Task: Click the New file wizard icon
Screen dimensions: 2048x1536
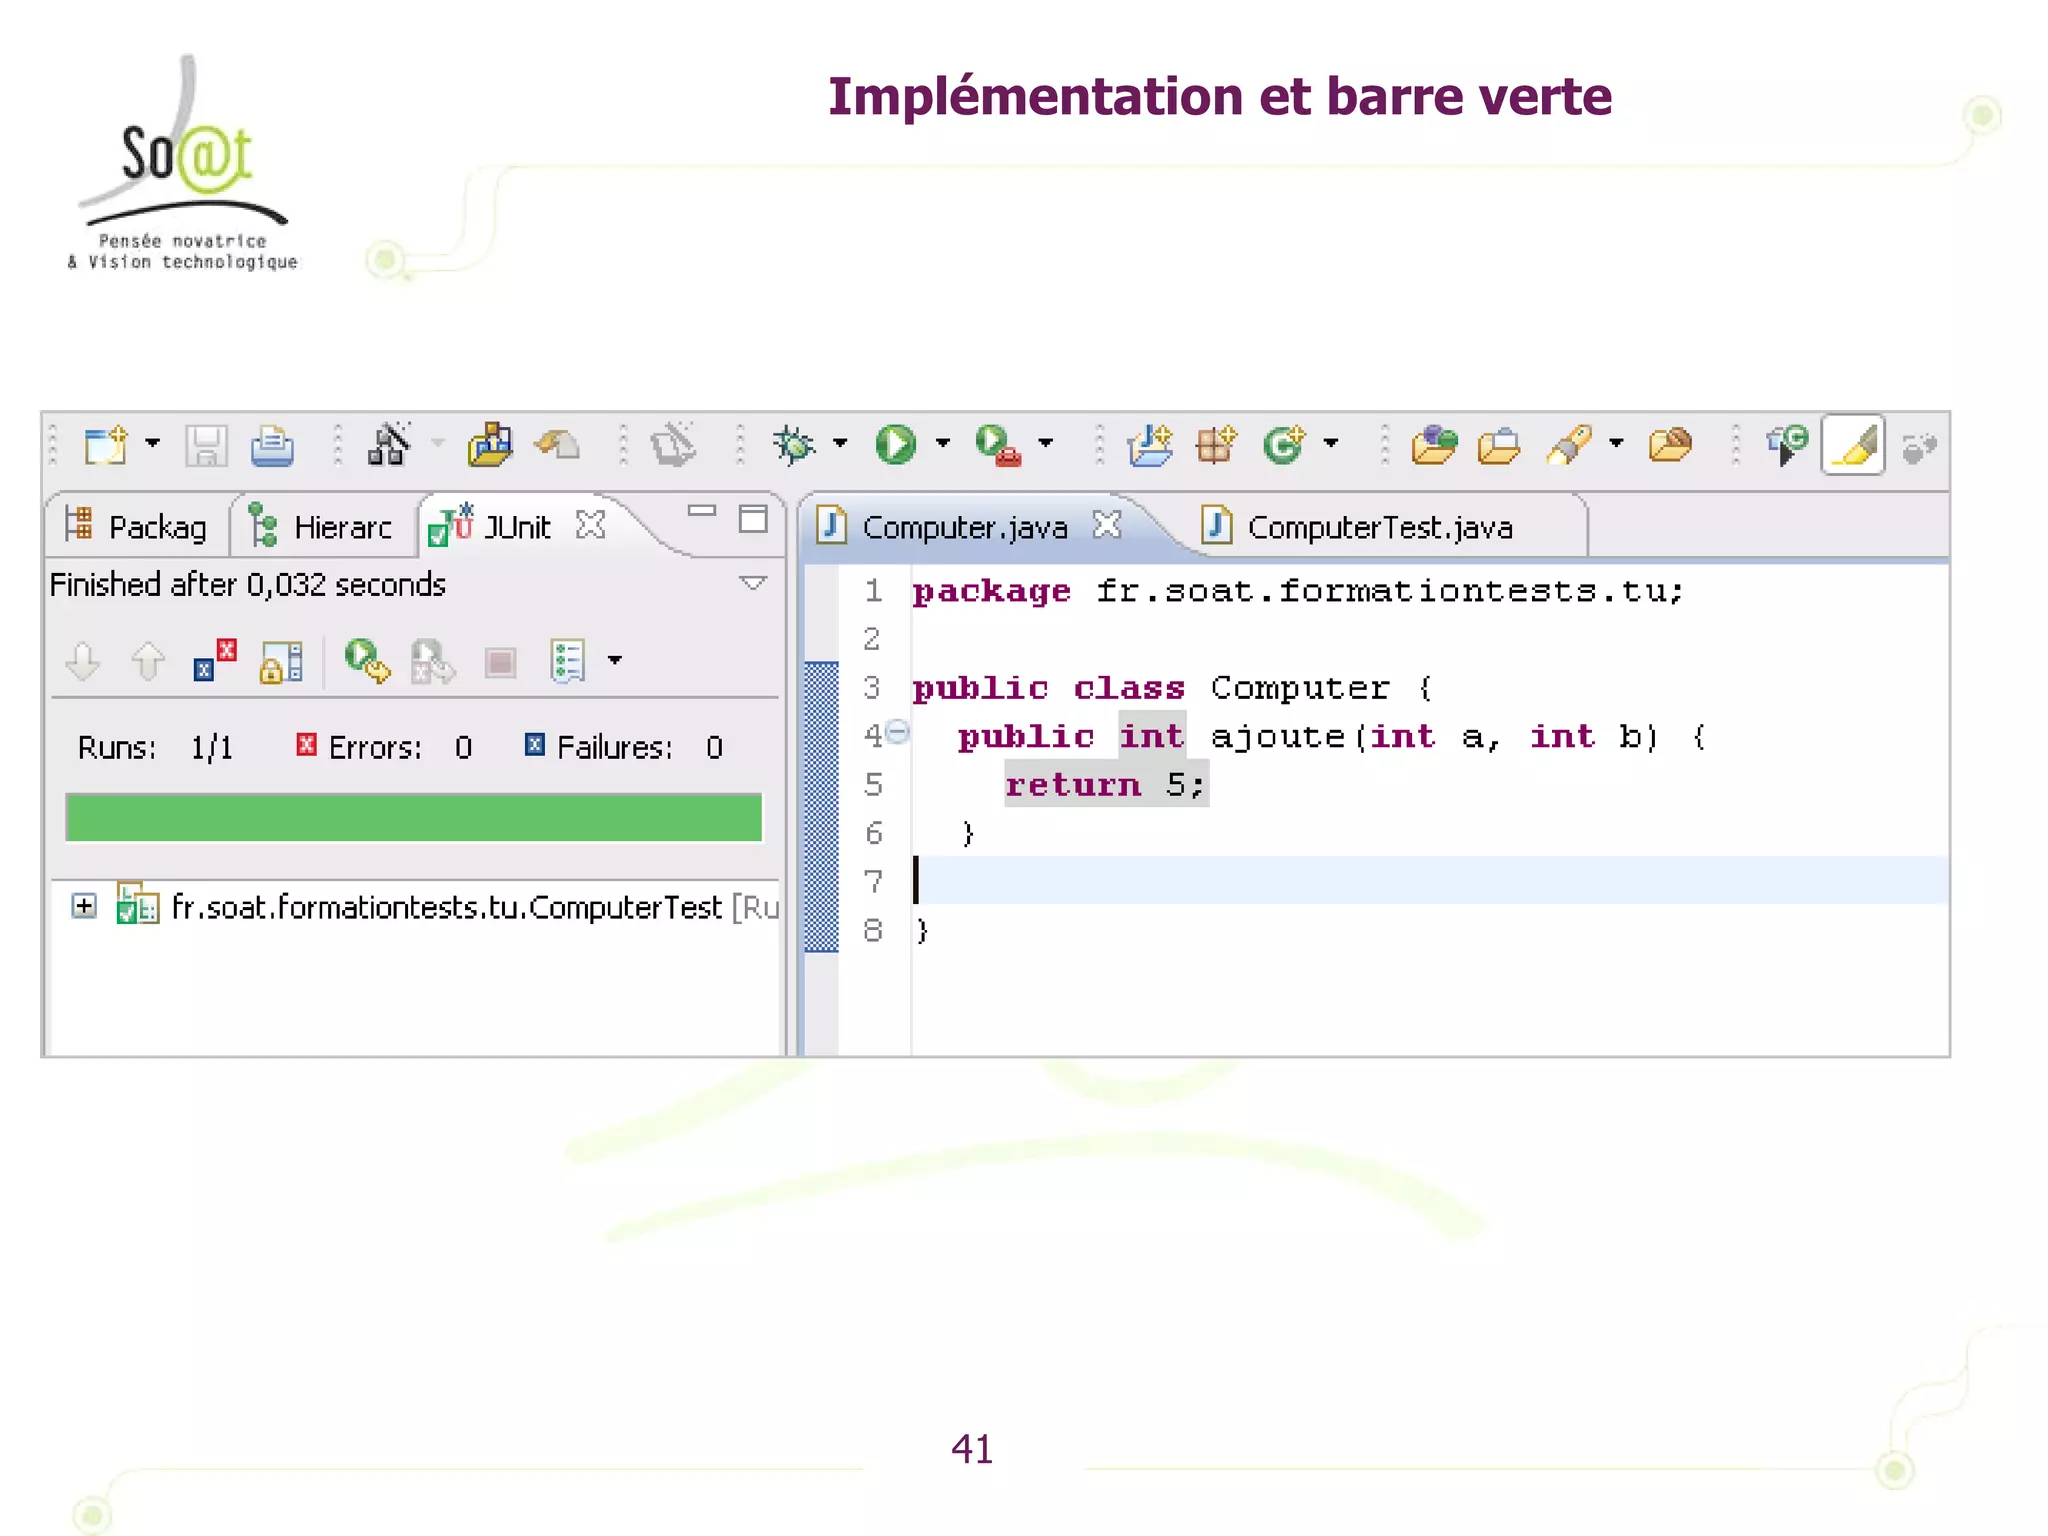Action: pyautogui.click(x=106, y=445)
